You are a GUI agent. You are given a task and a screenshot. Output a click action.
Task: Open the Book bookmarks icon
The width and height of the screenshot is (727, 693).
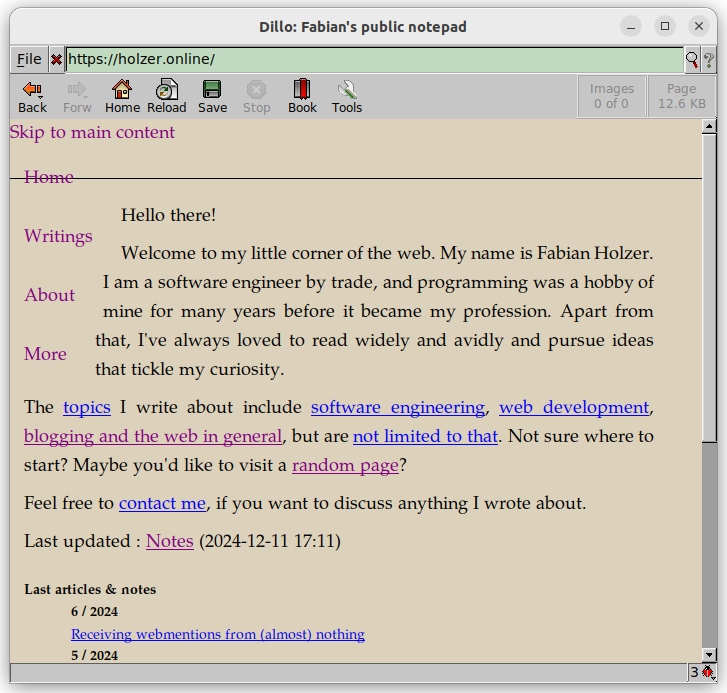pos(302,97)
